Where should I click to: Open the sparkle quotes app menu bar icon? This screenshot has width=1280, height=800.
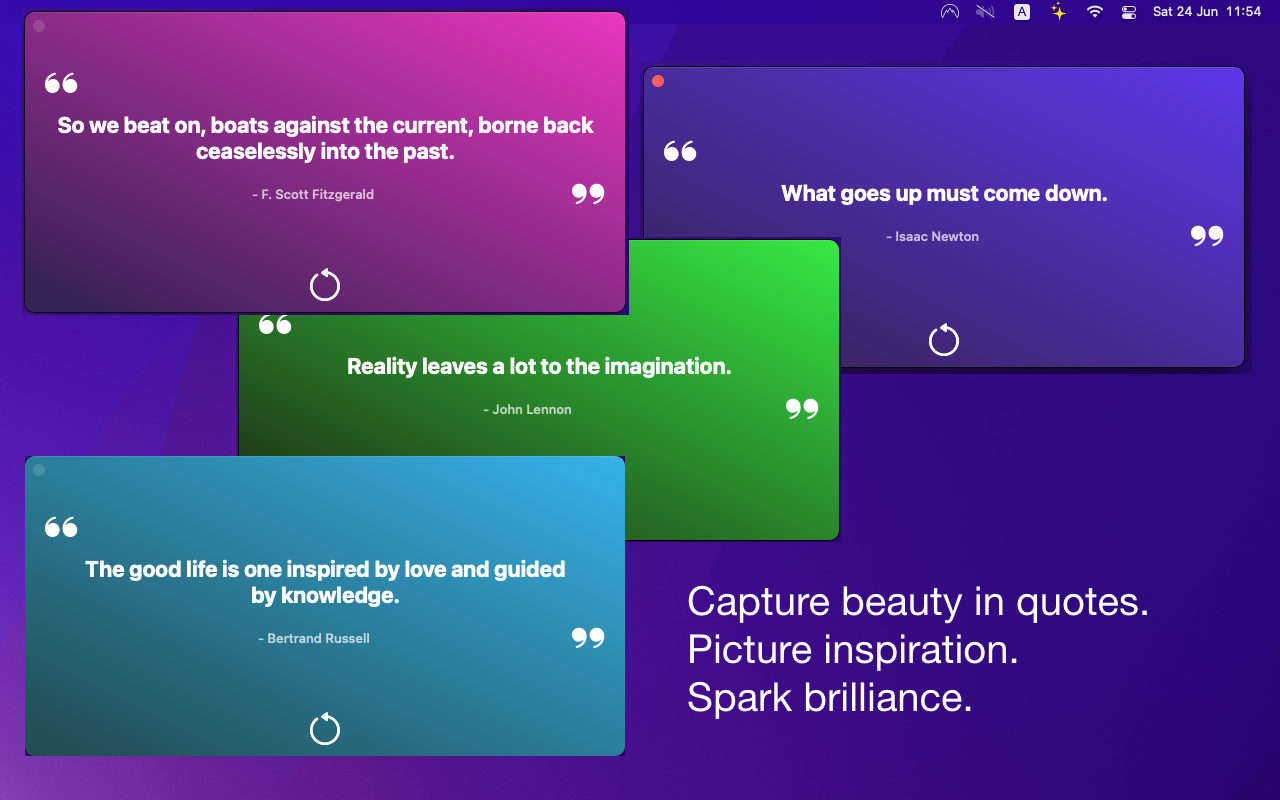[1058, 12]
